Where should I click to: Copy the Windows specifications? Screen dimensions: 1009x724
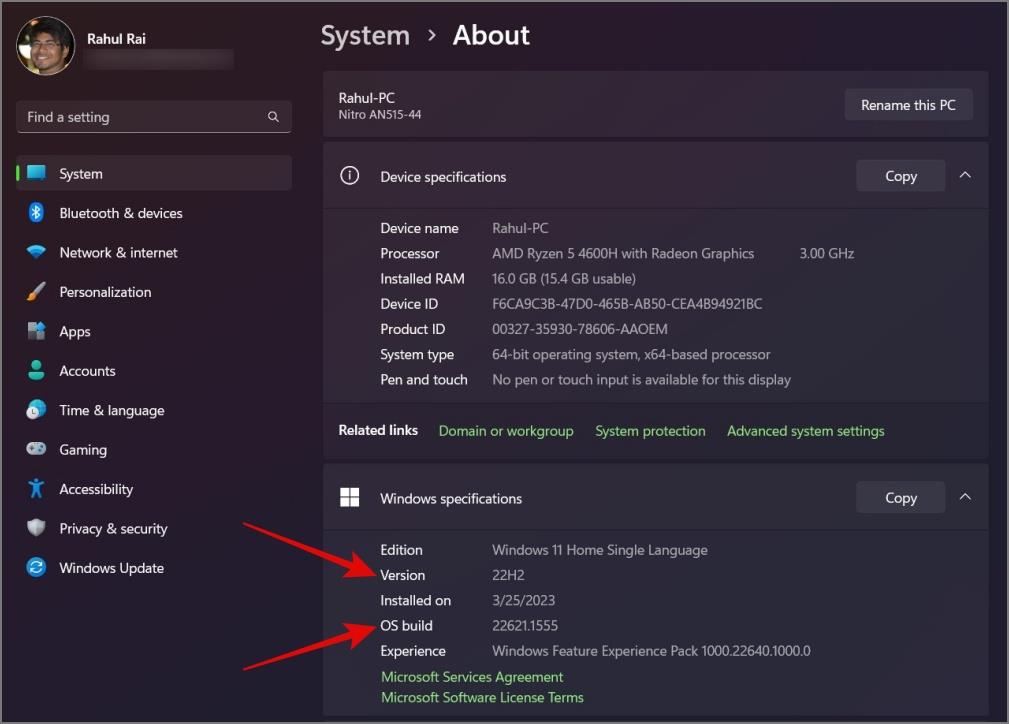click(x=900, y=497)
